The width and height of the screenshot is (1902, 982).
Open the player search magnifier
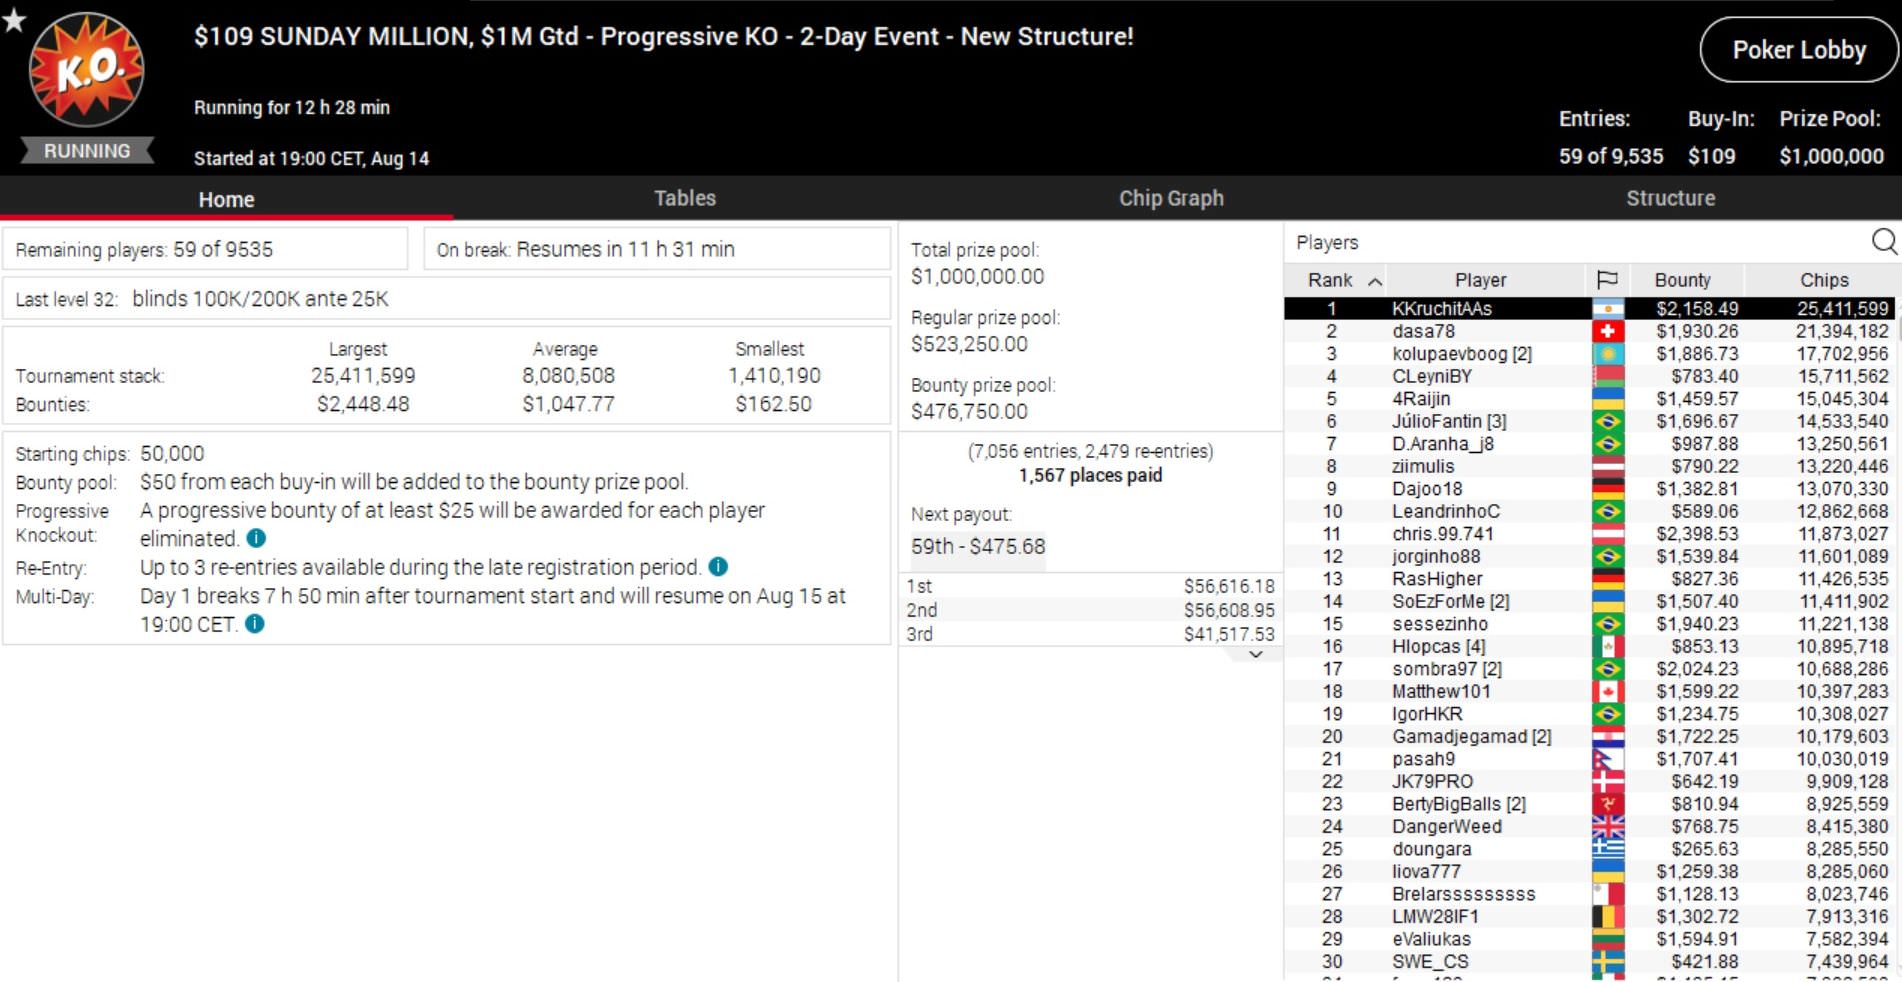[1883, 241]
